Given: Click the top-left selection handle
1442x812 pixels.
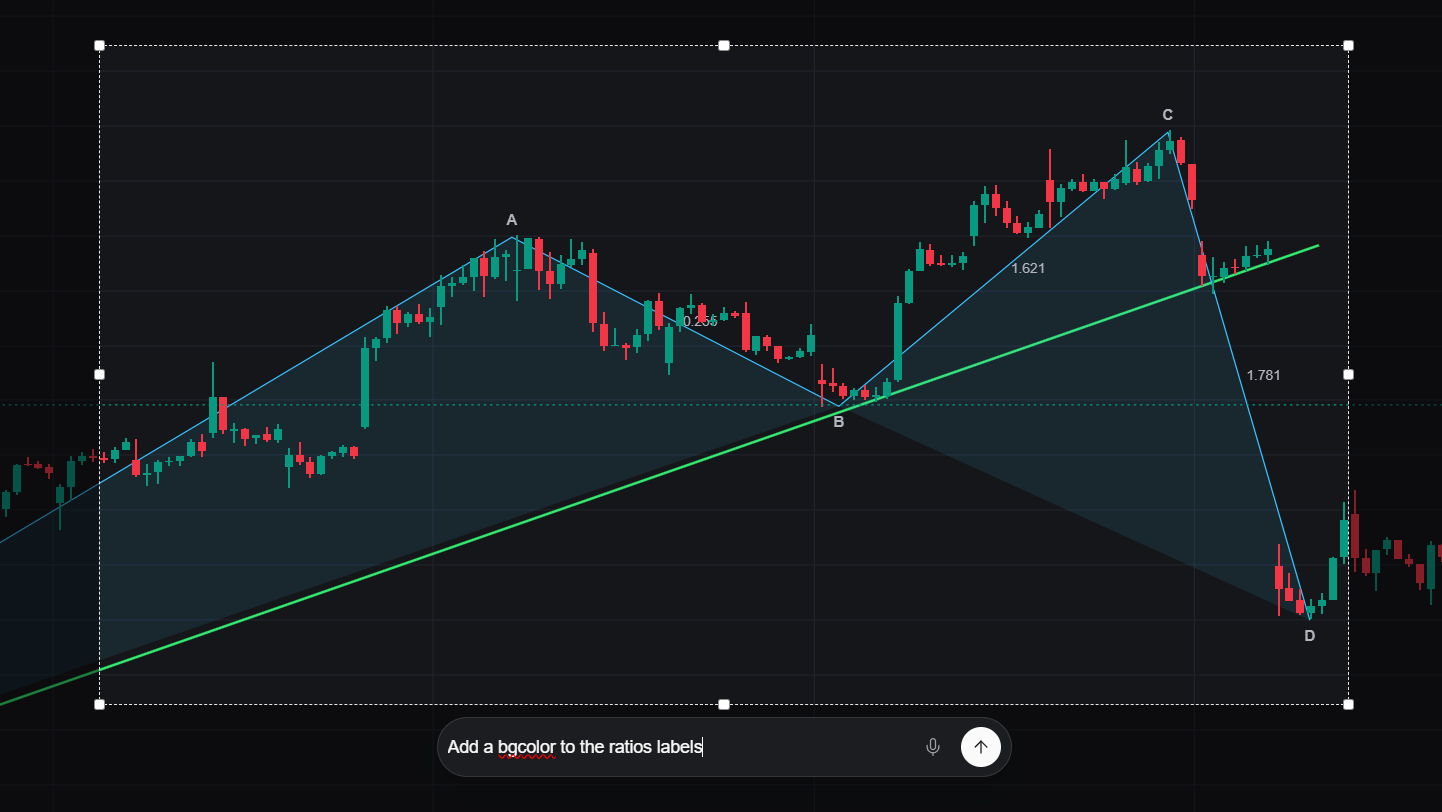Looking at the screenshot, I should tap(99, 45).
